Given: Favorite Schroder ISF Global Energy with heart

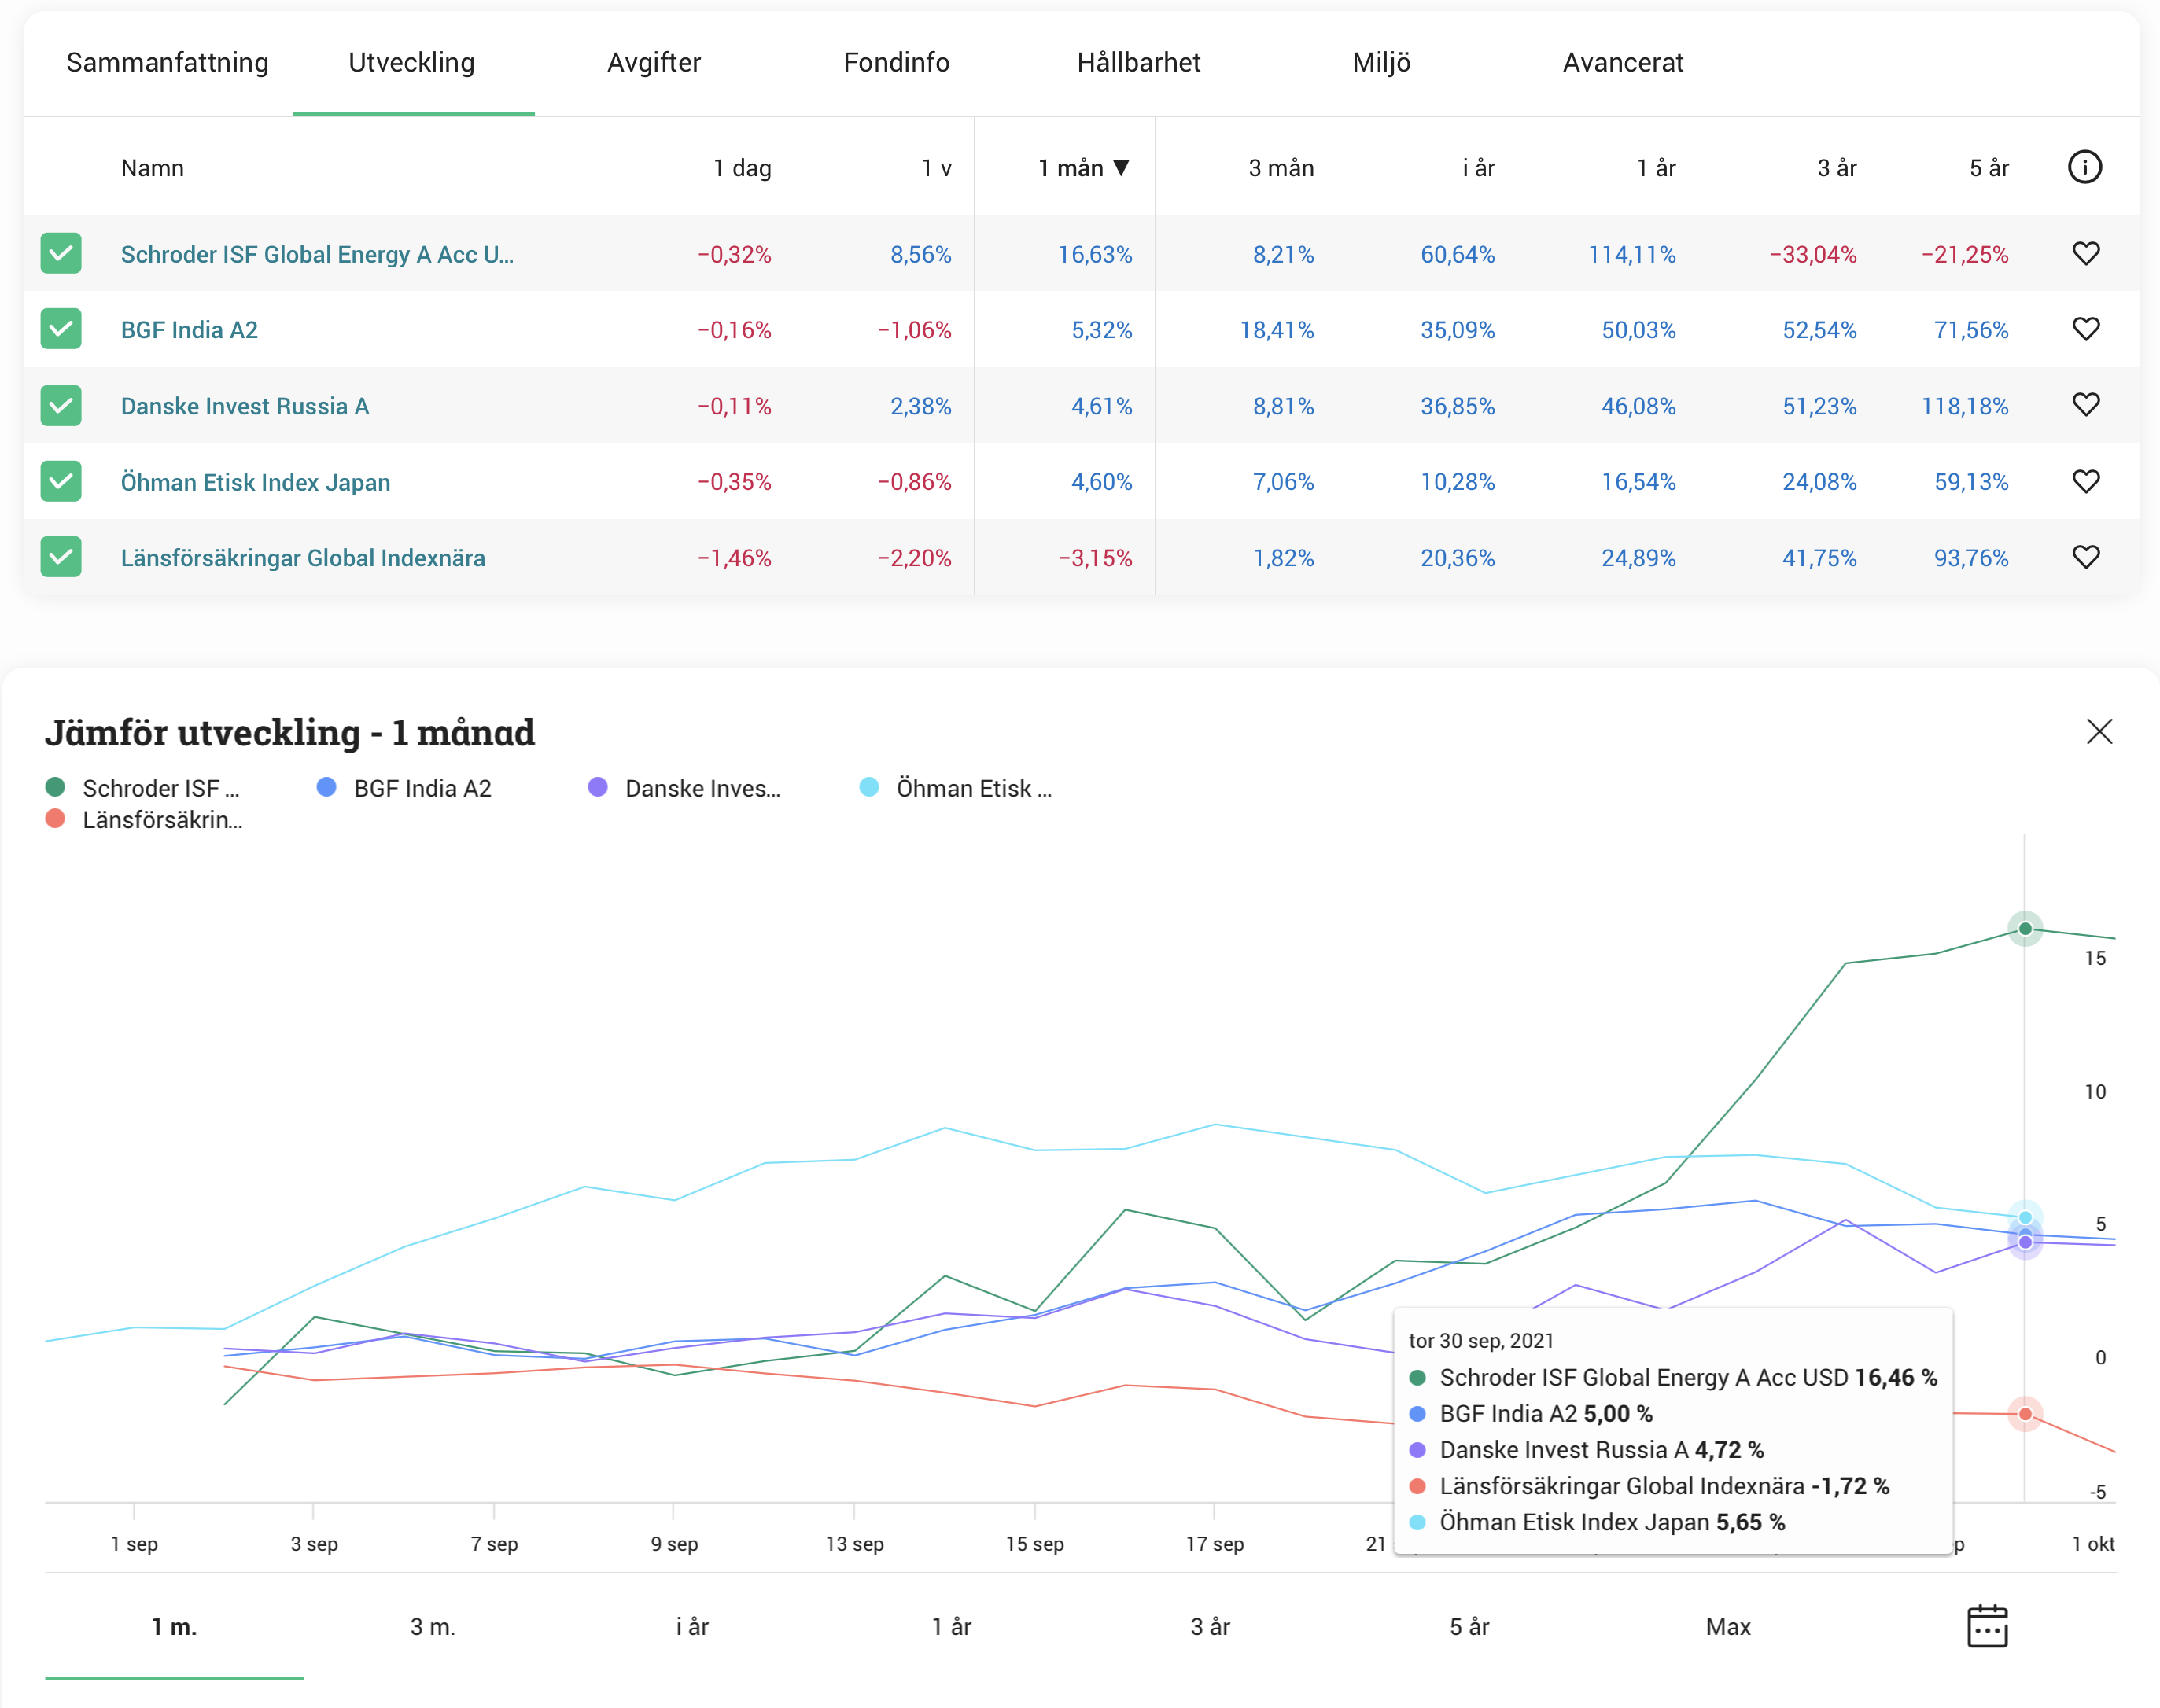Looking at the screenshot, I should click(x=2085, y=254).
